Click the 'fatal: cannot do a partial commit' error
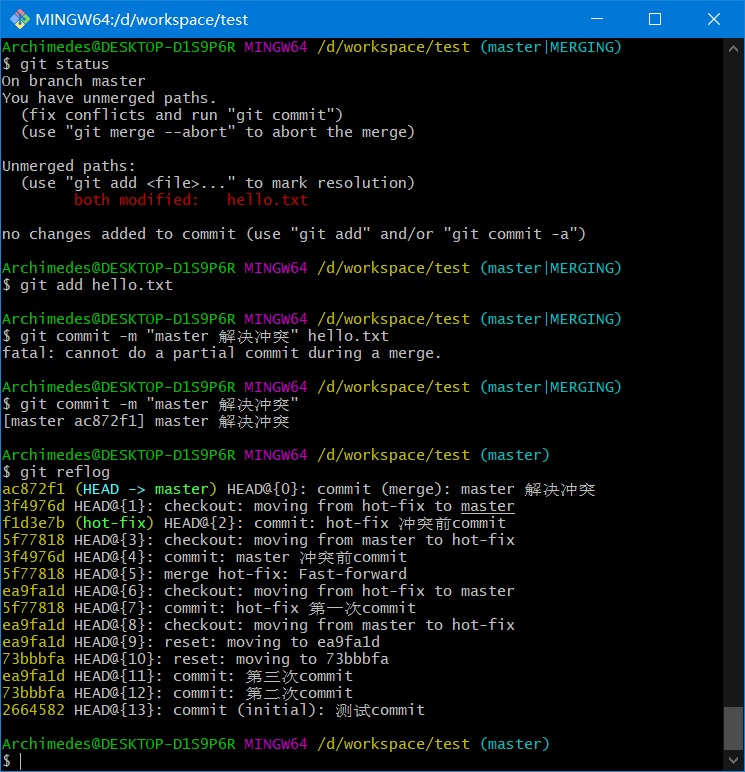 [x=222, y=353]
